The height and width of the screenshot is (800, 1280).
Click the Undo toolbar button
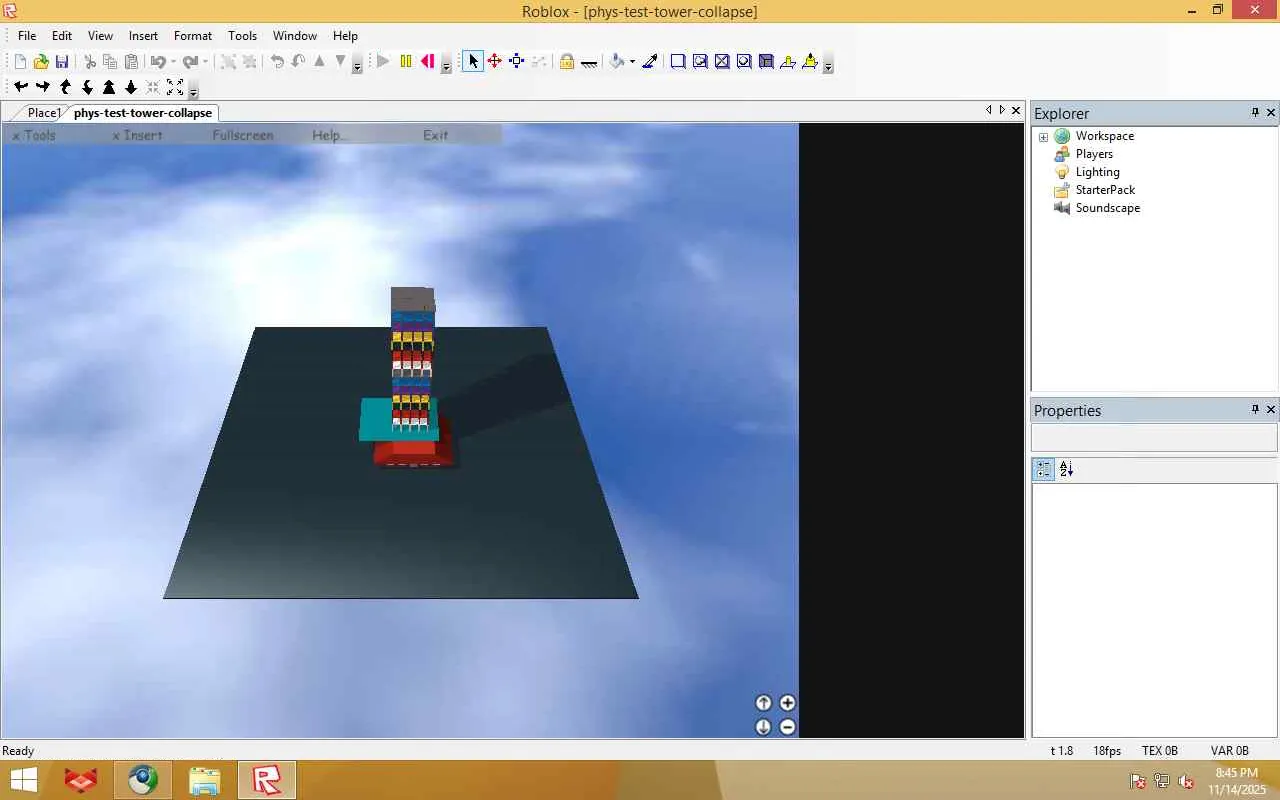[158, 62]
